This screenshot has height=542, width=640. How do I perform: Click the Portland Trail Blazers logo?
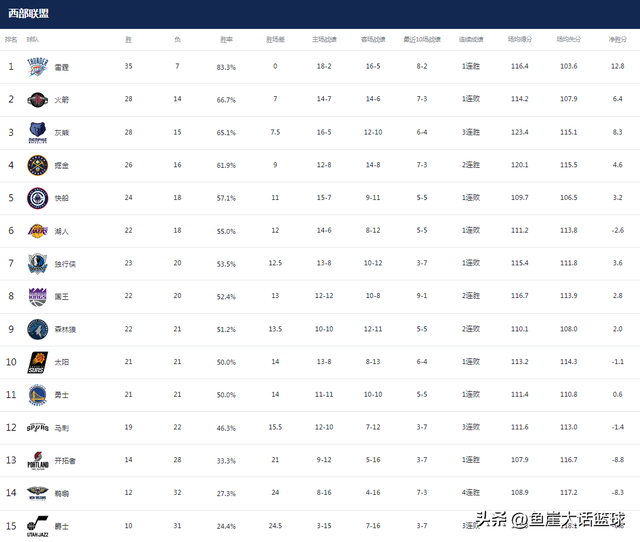pyautogui.click(x=38, y=460)
